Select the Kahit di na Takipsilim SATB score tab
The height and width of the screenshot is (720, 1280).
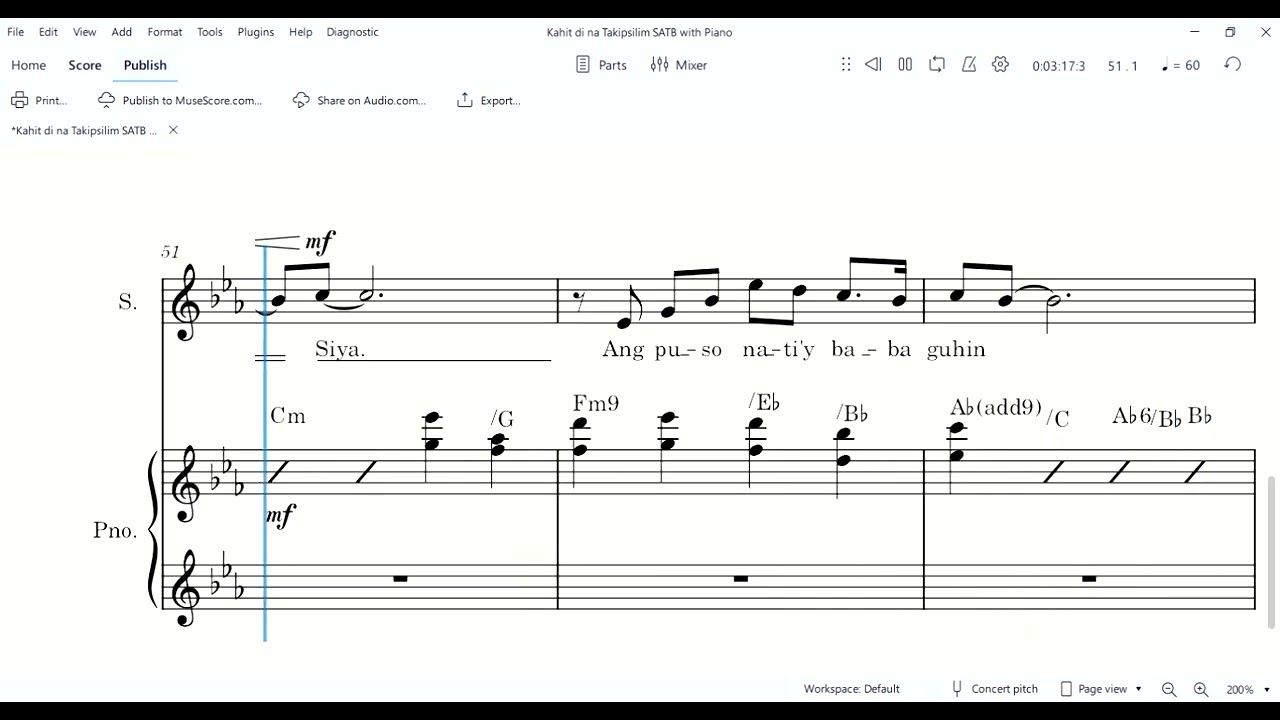(x=84, y=130)
